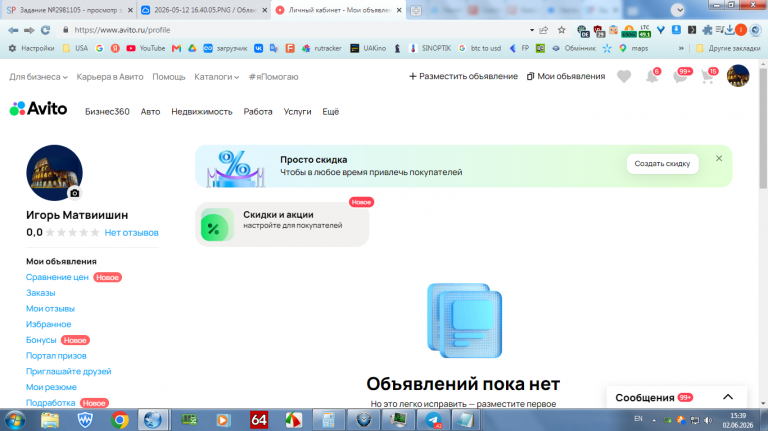768x431 pixels.
Task: Click the Avito logo
Action: 38,109
